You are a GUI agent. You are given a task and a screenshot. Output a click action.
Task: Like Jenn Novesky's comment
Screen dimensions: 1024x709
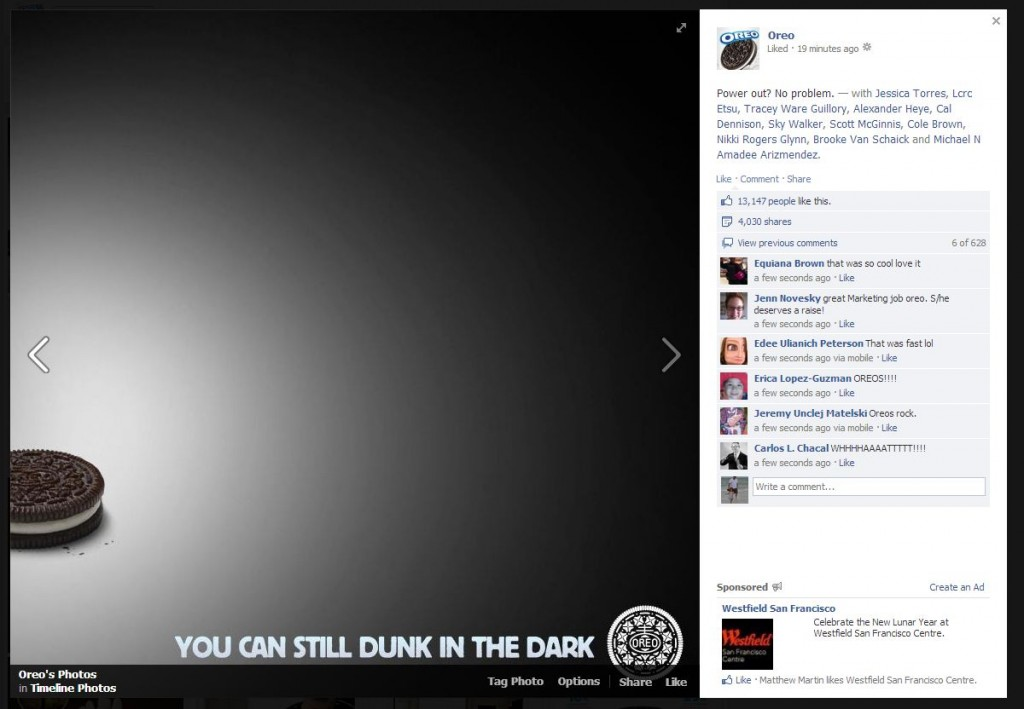click(x=846, y=324)
